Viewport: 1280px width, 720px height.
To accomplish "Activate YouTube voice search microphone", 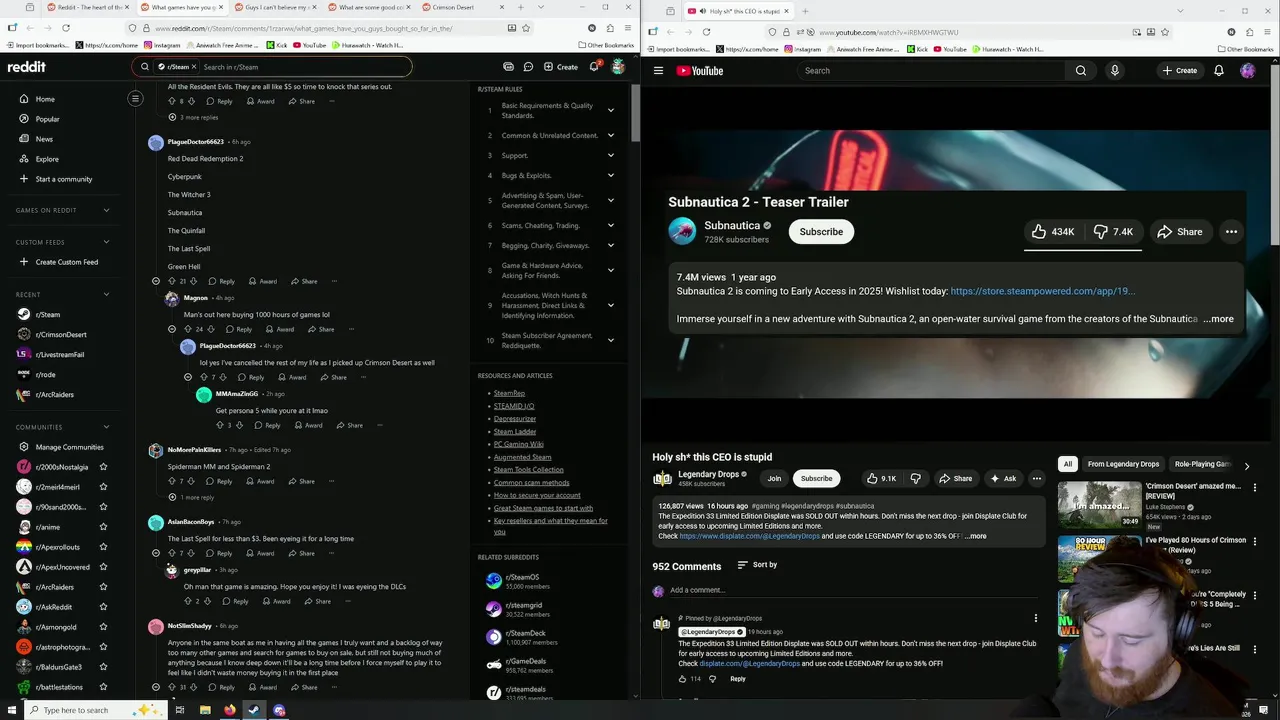I will pyautogui.click(x=1115, y=71).
